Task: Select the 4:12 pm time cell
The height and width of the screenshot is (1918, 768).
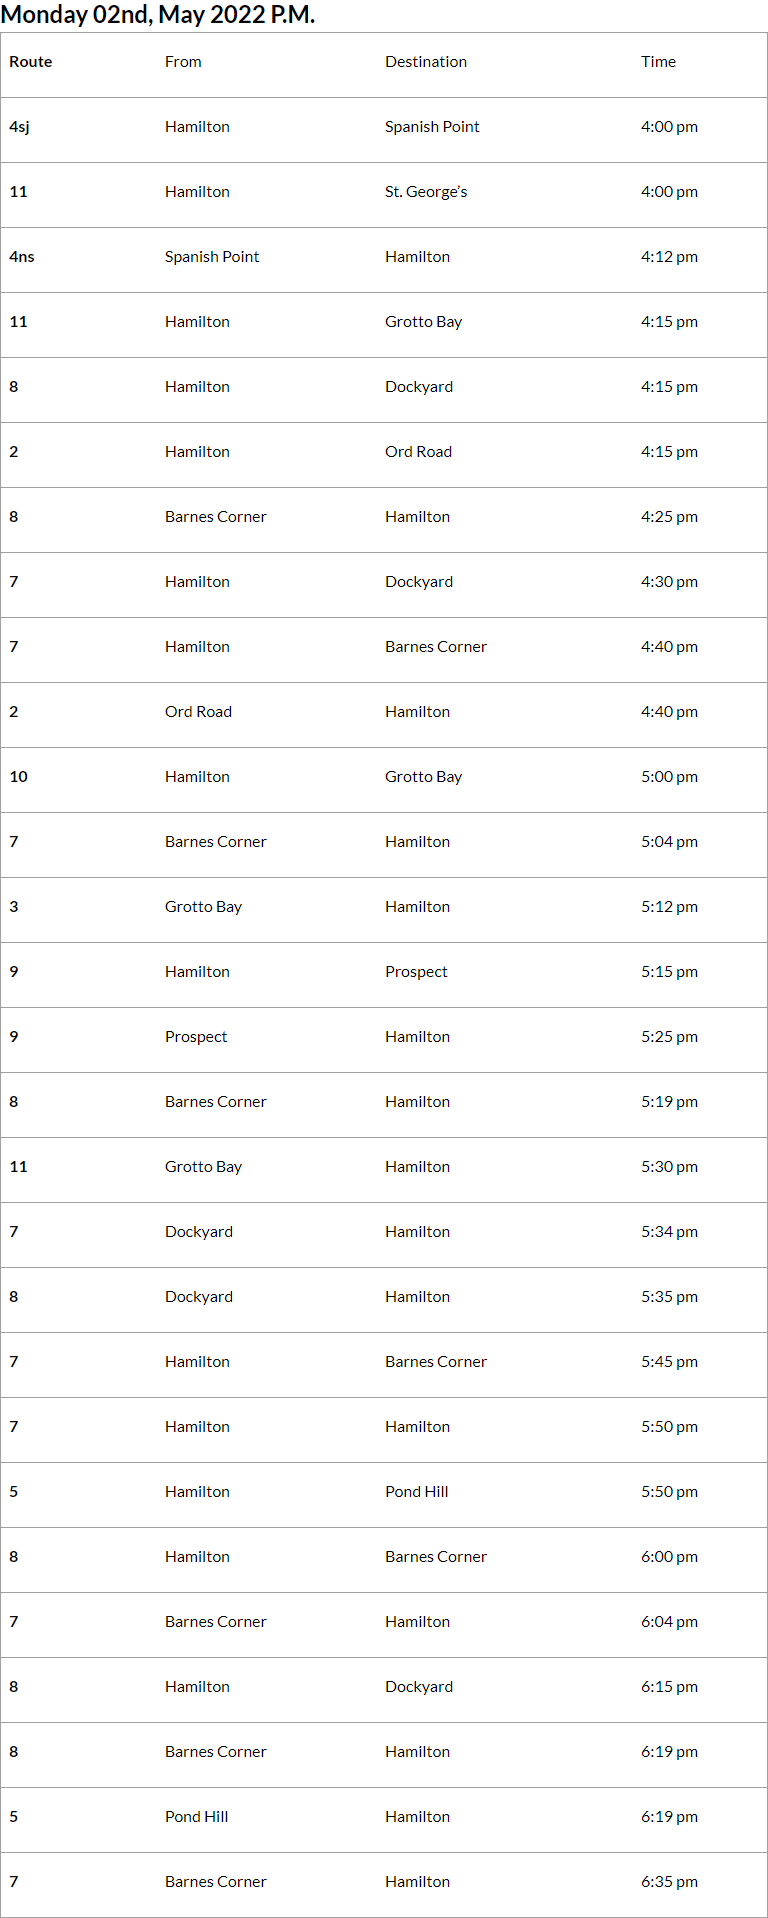Action: click(x=669, y=257)
